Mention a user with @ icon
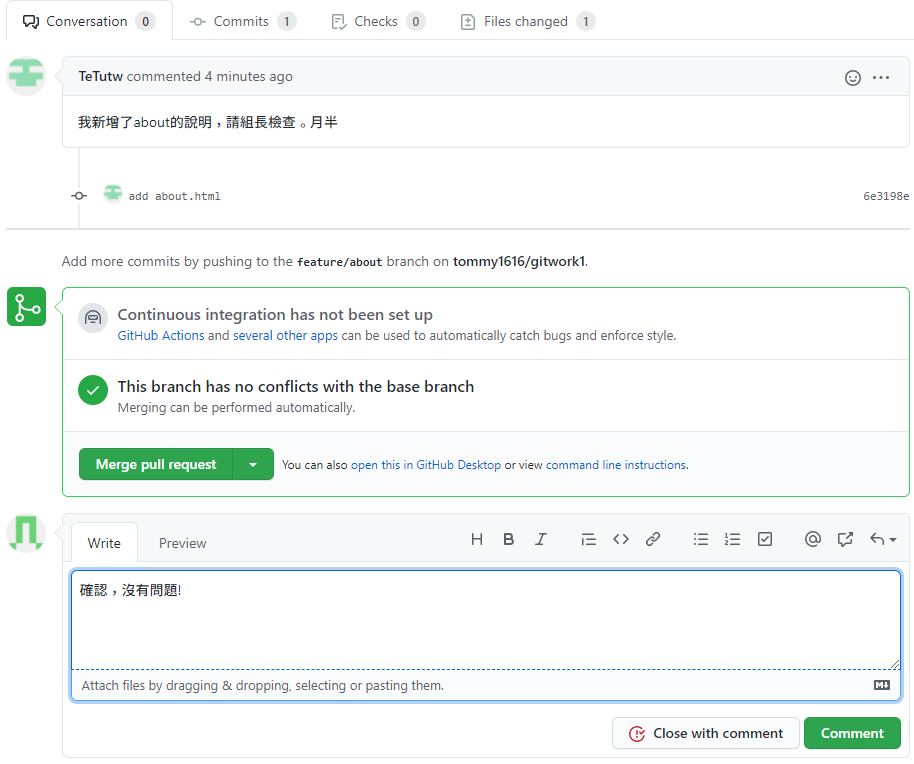The image size is (914, 764). tap(813, 539)
